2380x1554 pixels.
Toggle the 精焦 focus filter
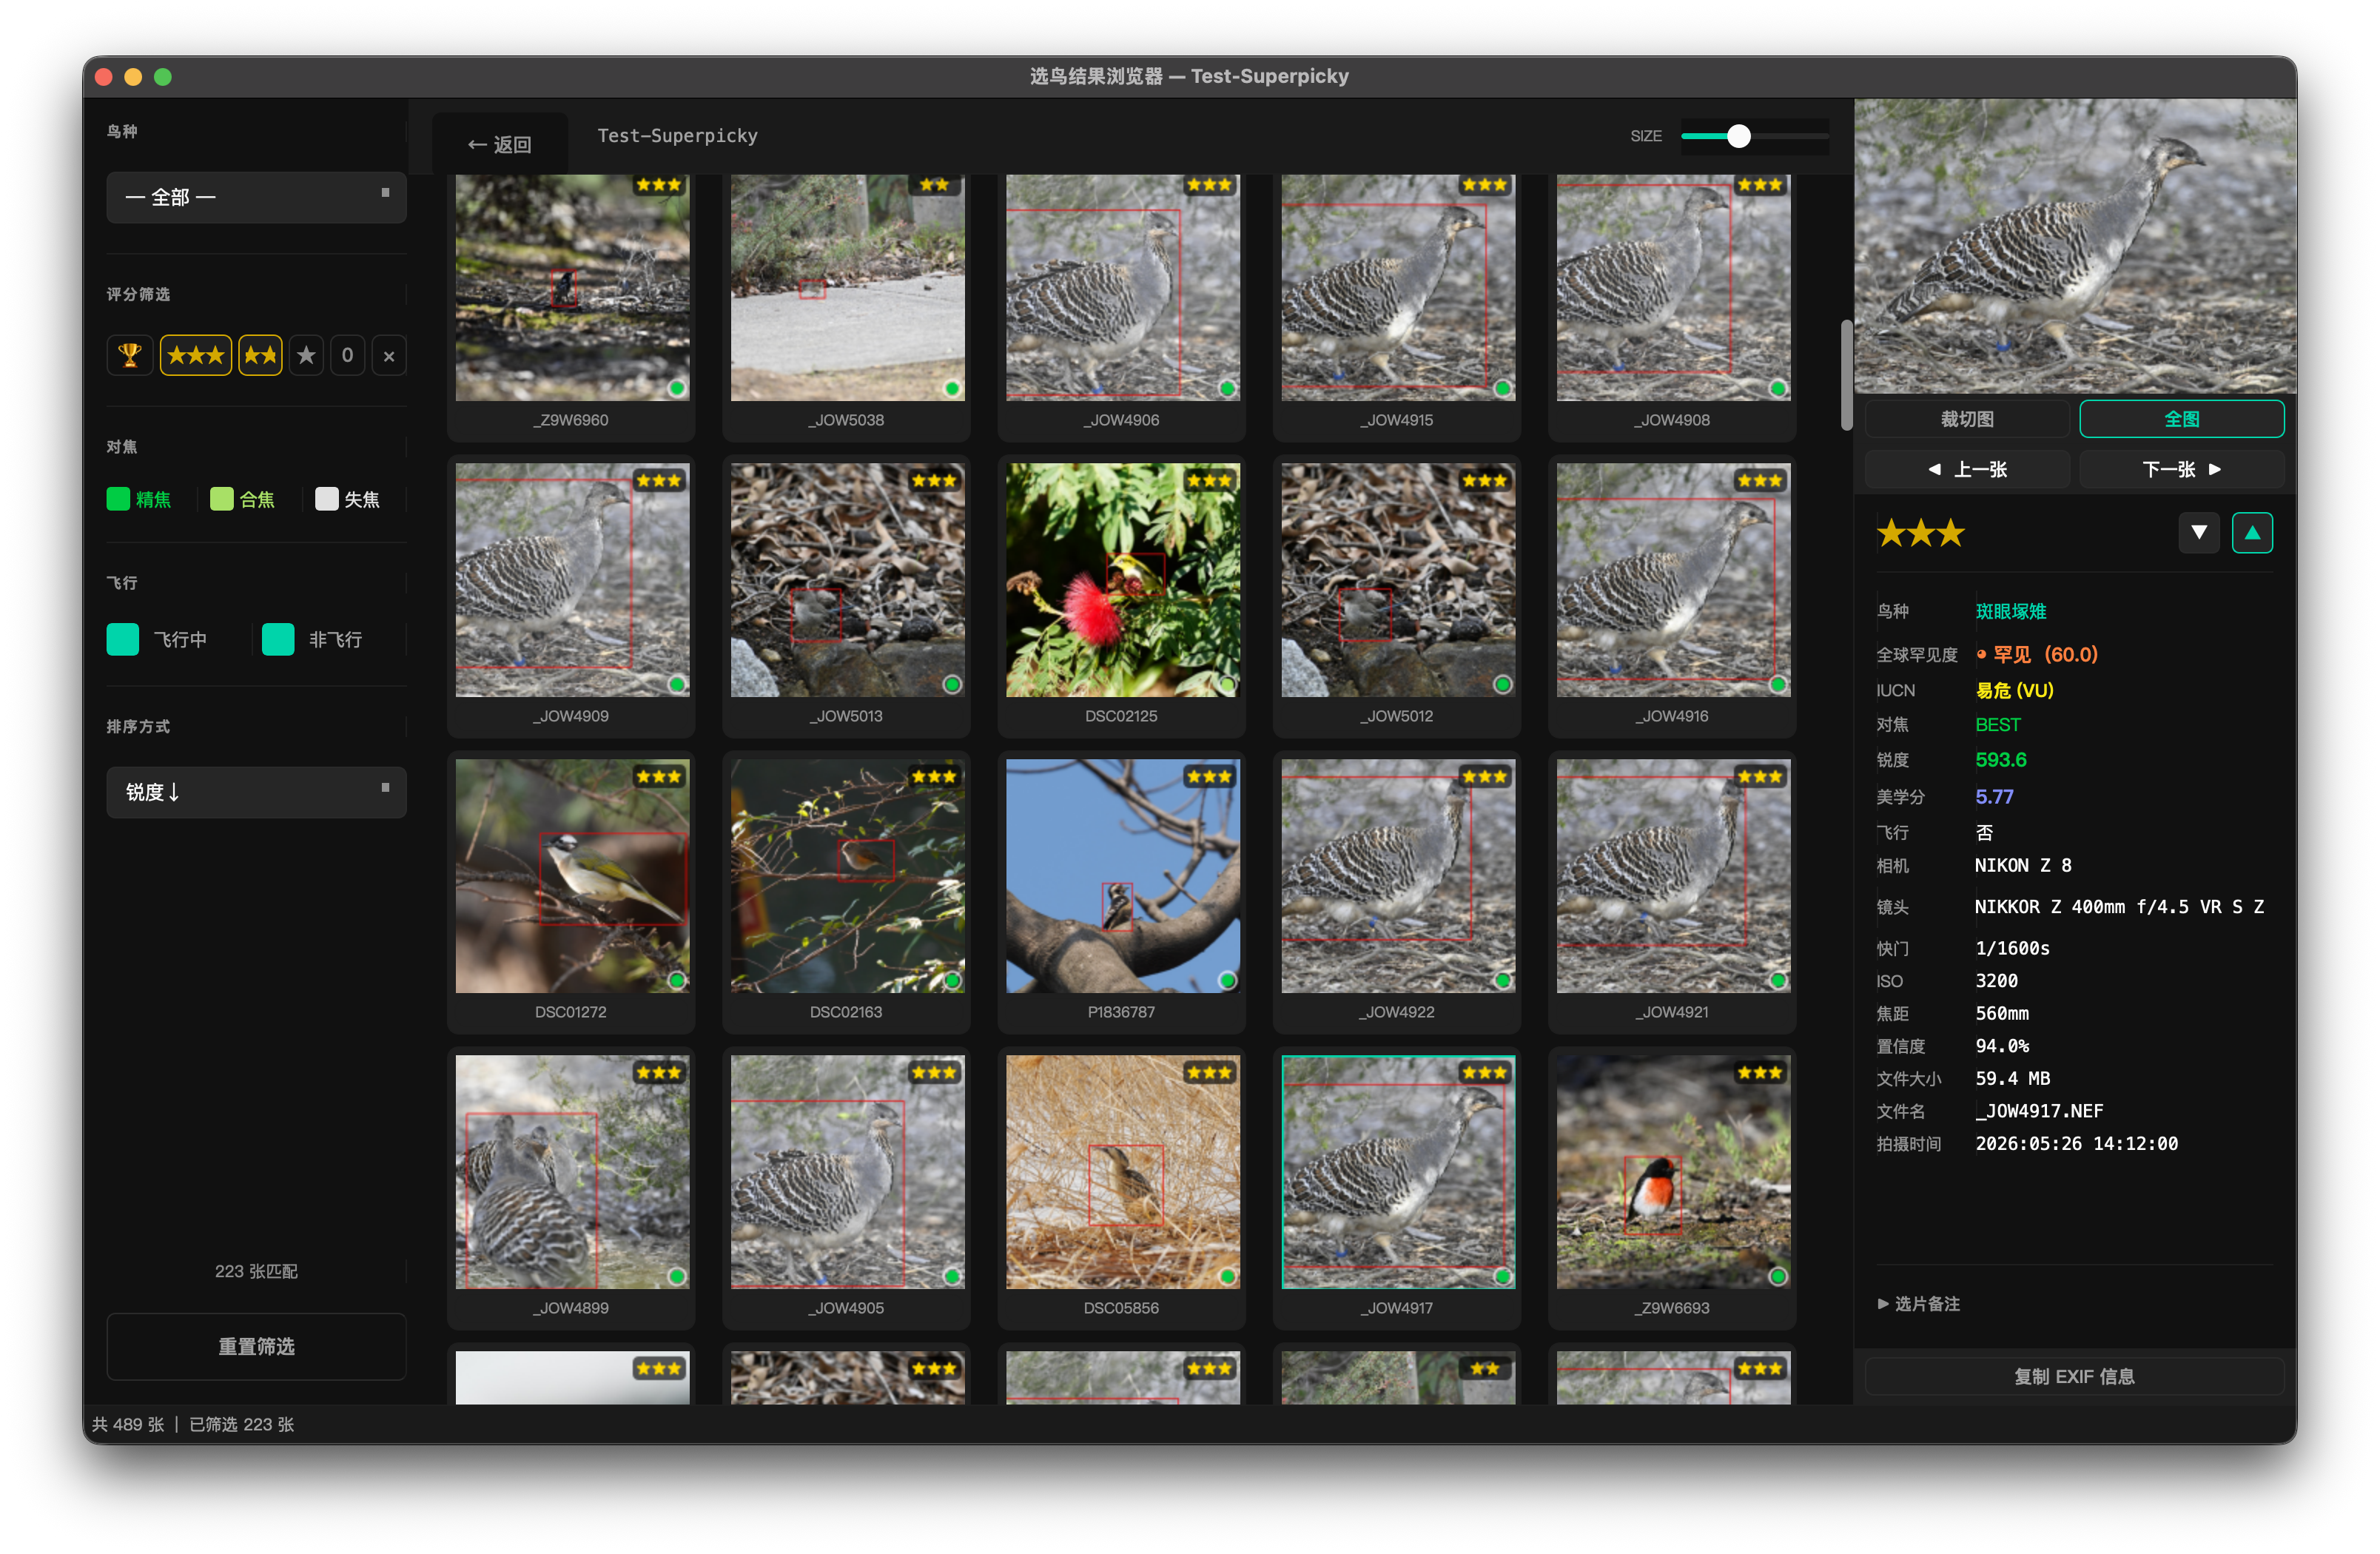tap(139, 499)
